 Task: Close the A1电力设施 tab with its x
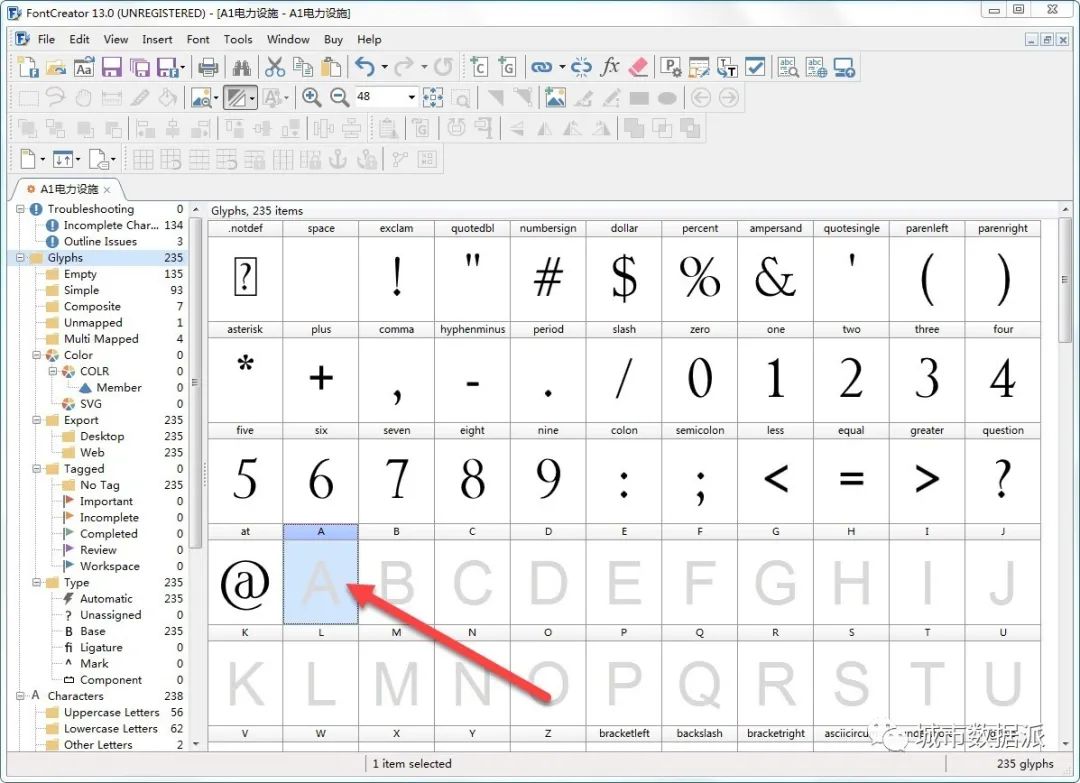107,189
